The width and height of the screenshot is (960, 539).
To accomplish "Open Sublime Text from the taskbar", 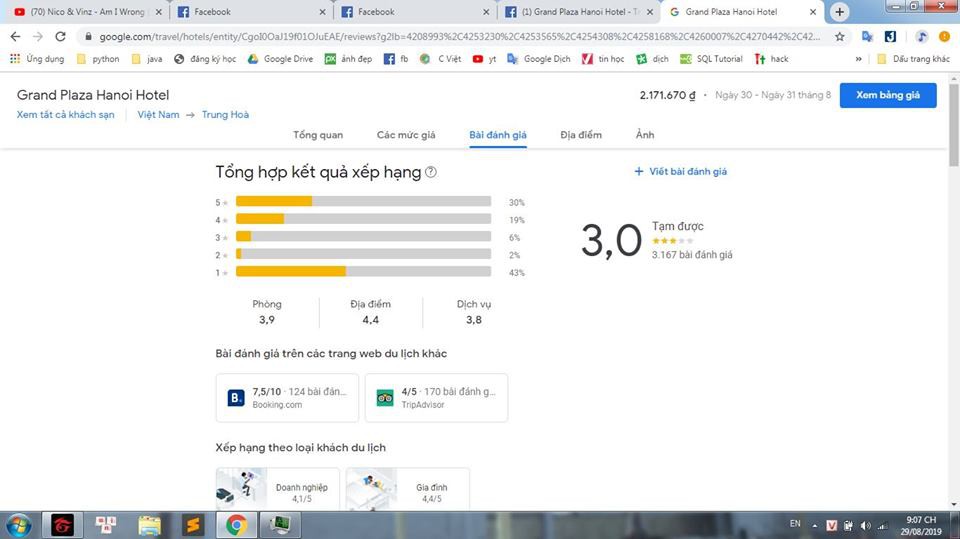I will 193,526.
